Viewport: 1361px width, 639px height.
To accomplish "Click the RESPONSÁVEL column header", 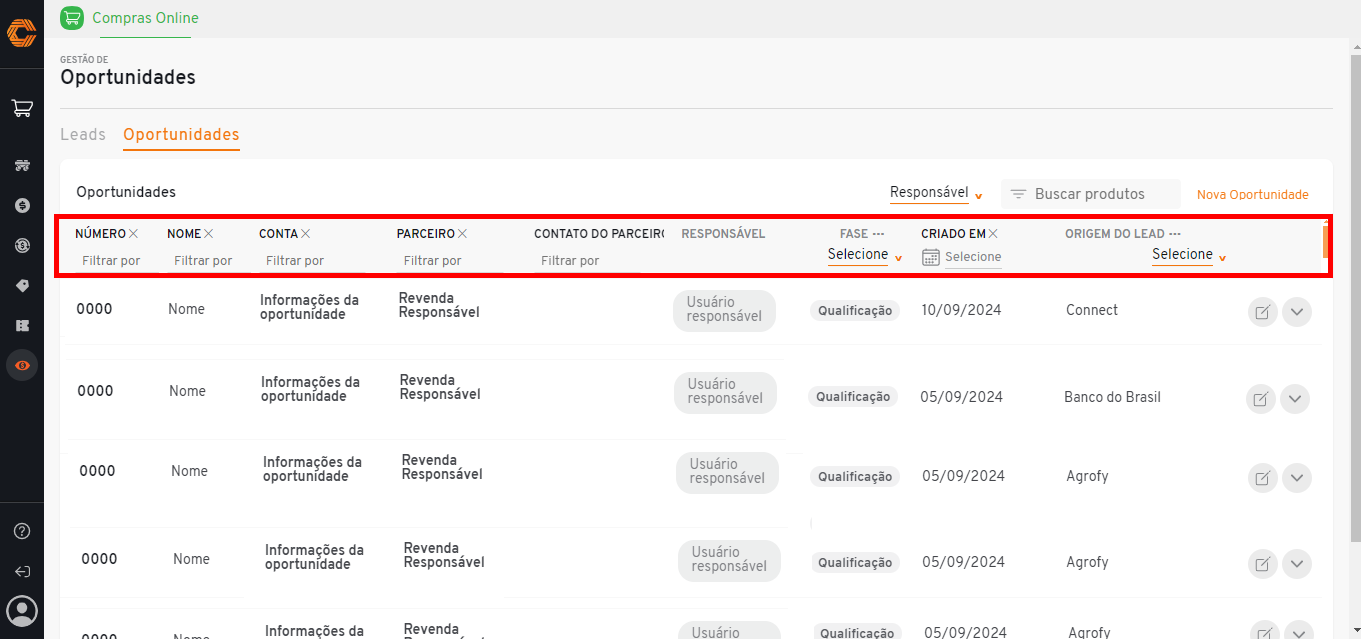I will click(x=723, y=234).
